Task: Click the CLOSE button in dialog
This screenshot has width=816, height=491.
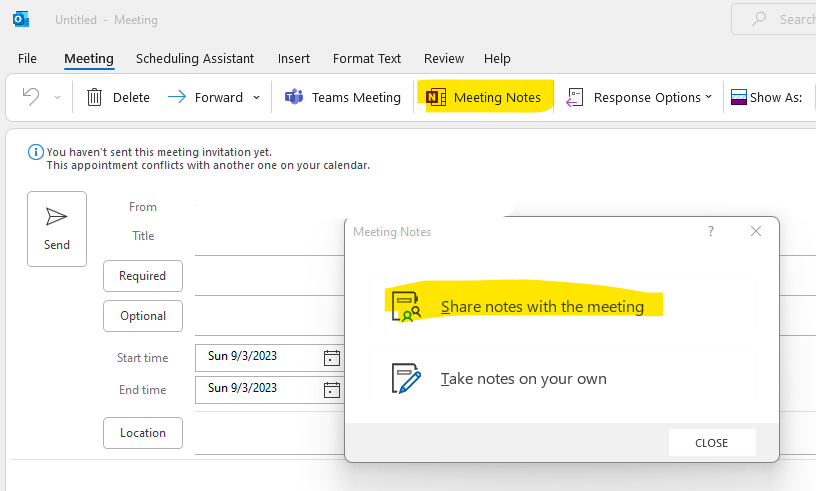Action: 712,443
